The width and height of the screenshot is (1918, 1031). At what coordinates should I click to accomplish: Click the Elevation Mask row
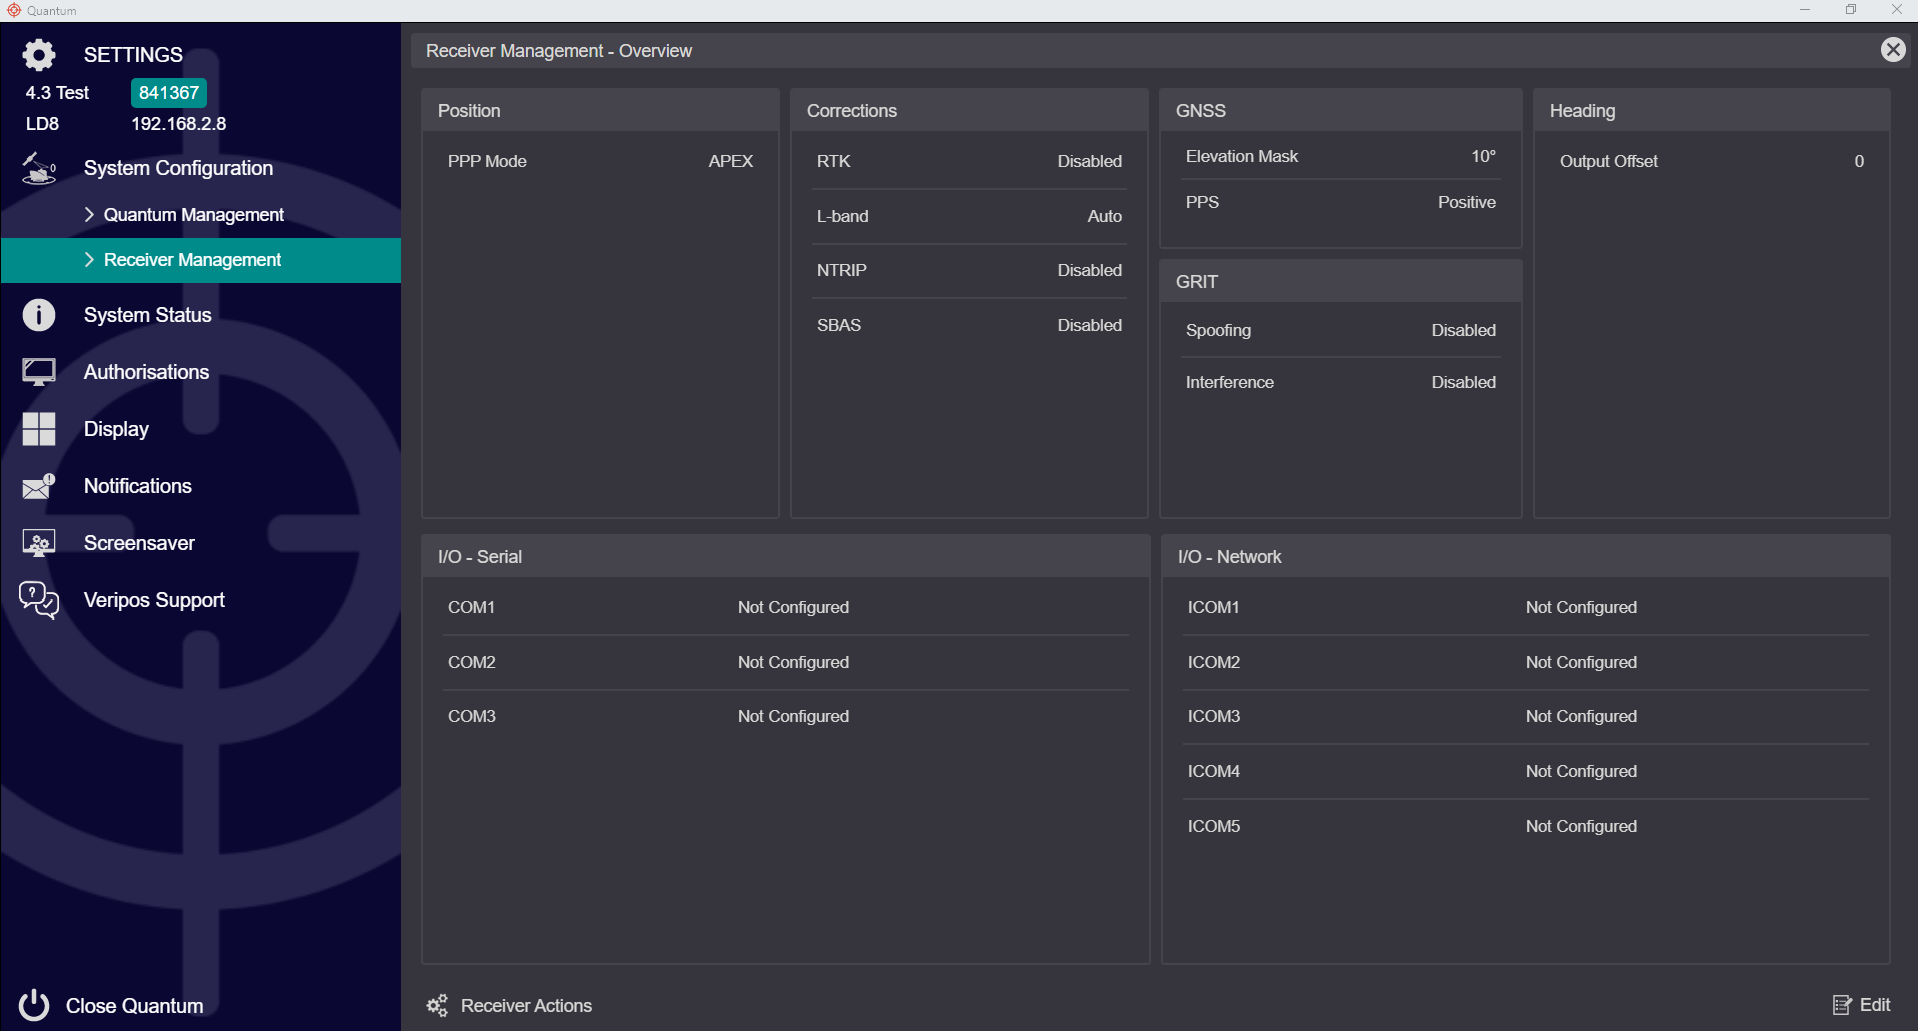tap(1341, 156)
